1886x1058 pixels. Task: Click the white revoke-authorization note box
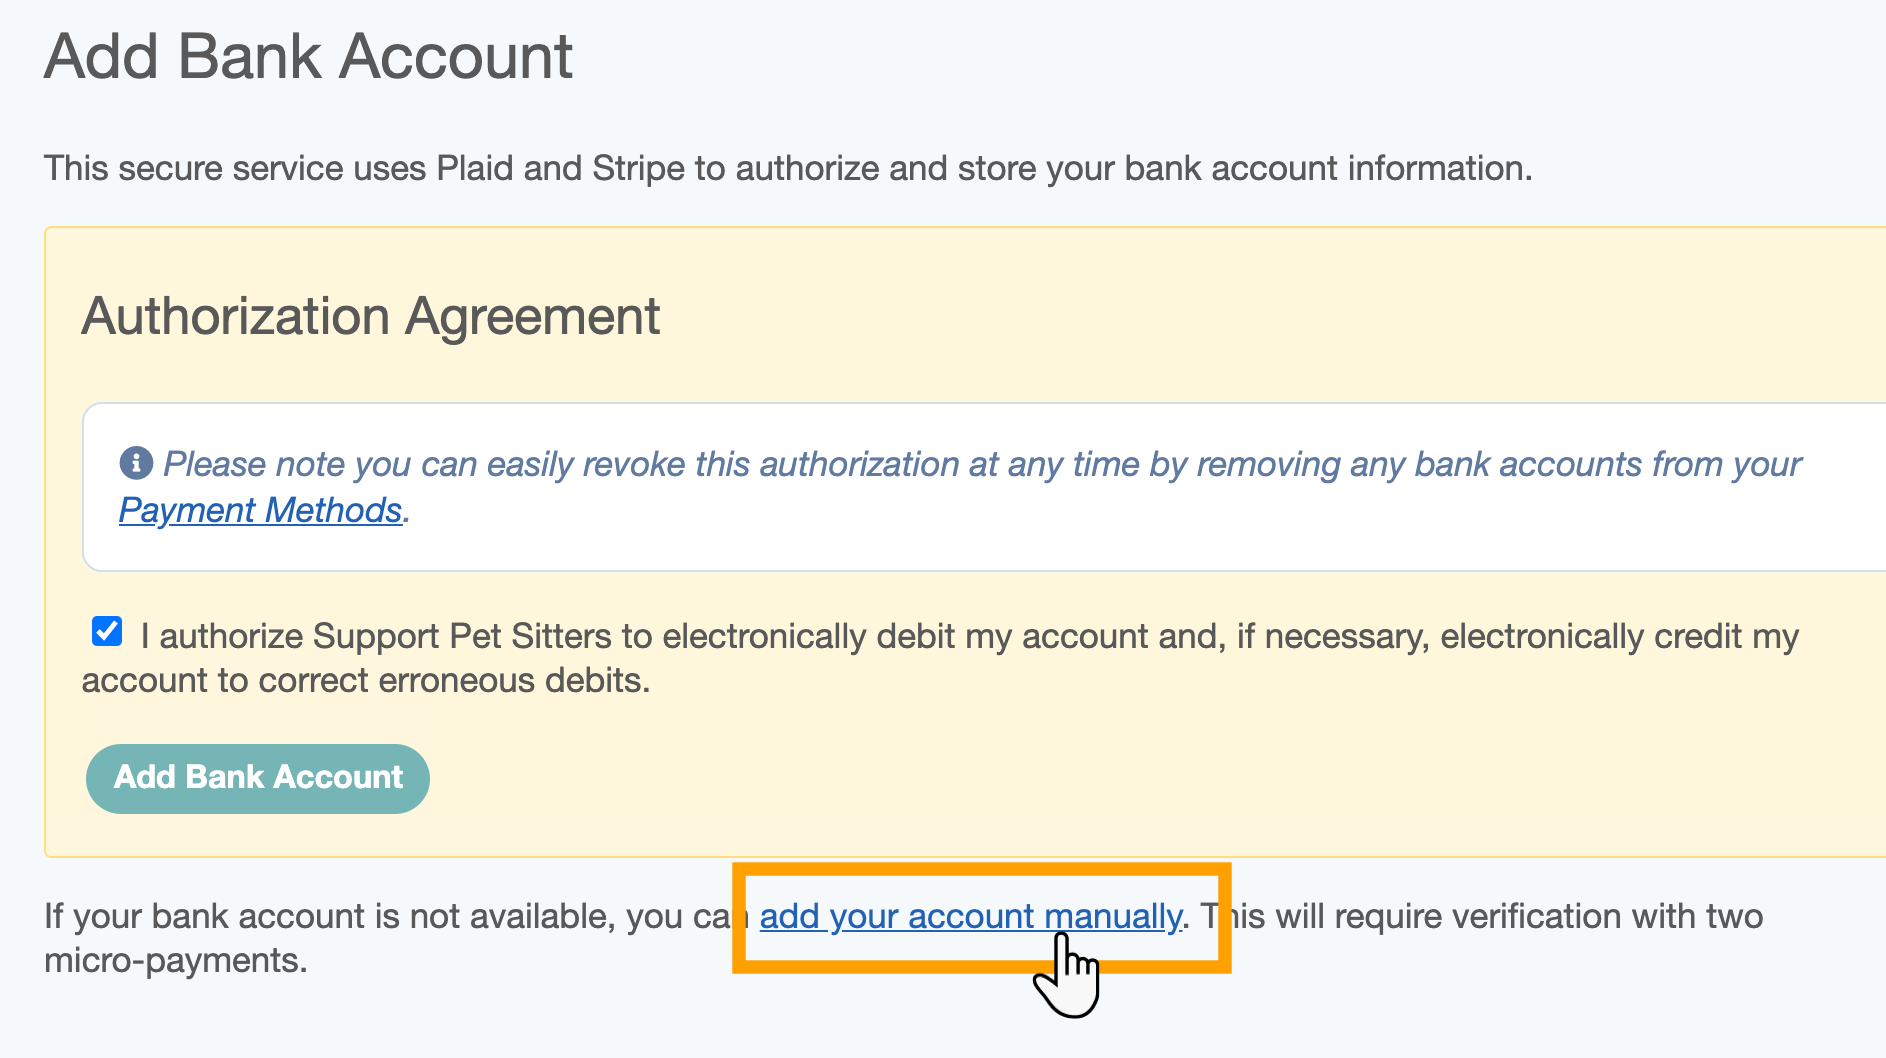pos(984,487)
